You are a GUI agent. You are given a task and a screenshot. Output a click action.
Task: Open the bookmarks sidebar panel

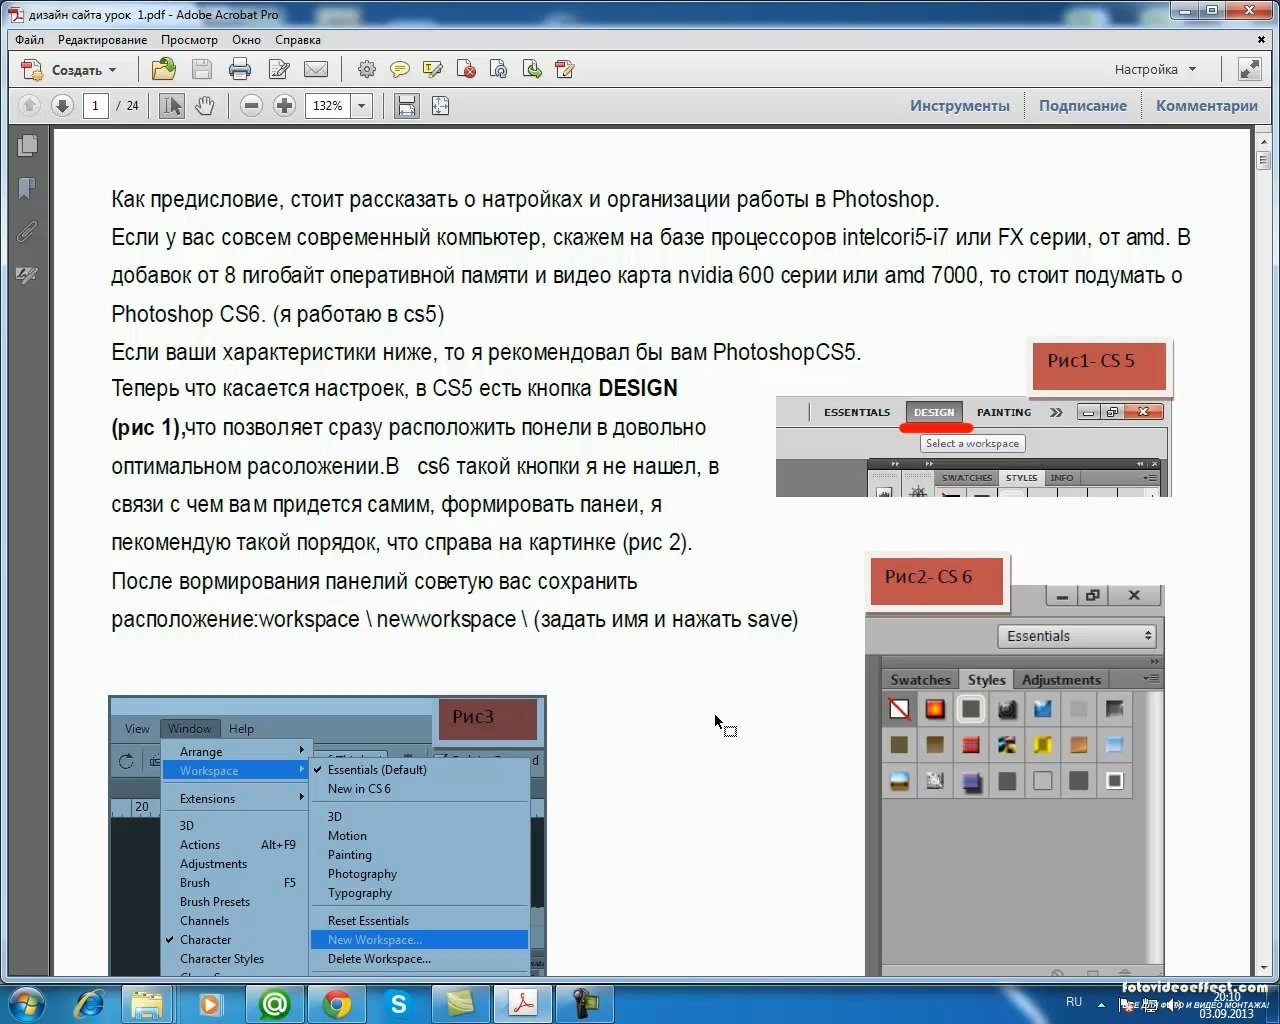27,188
